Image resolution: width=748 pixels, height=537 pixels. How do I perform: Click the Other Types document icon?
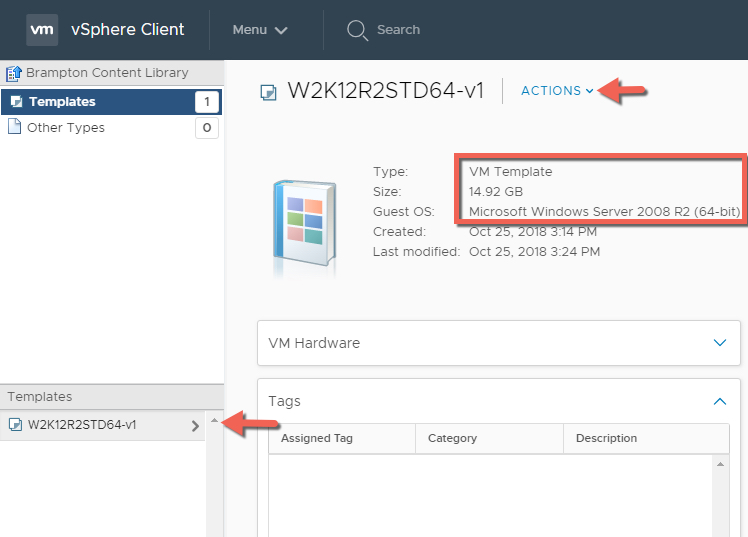14,127
